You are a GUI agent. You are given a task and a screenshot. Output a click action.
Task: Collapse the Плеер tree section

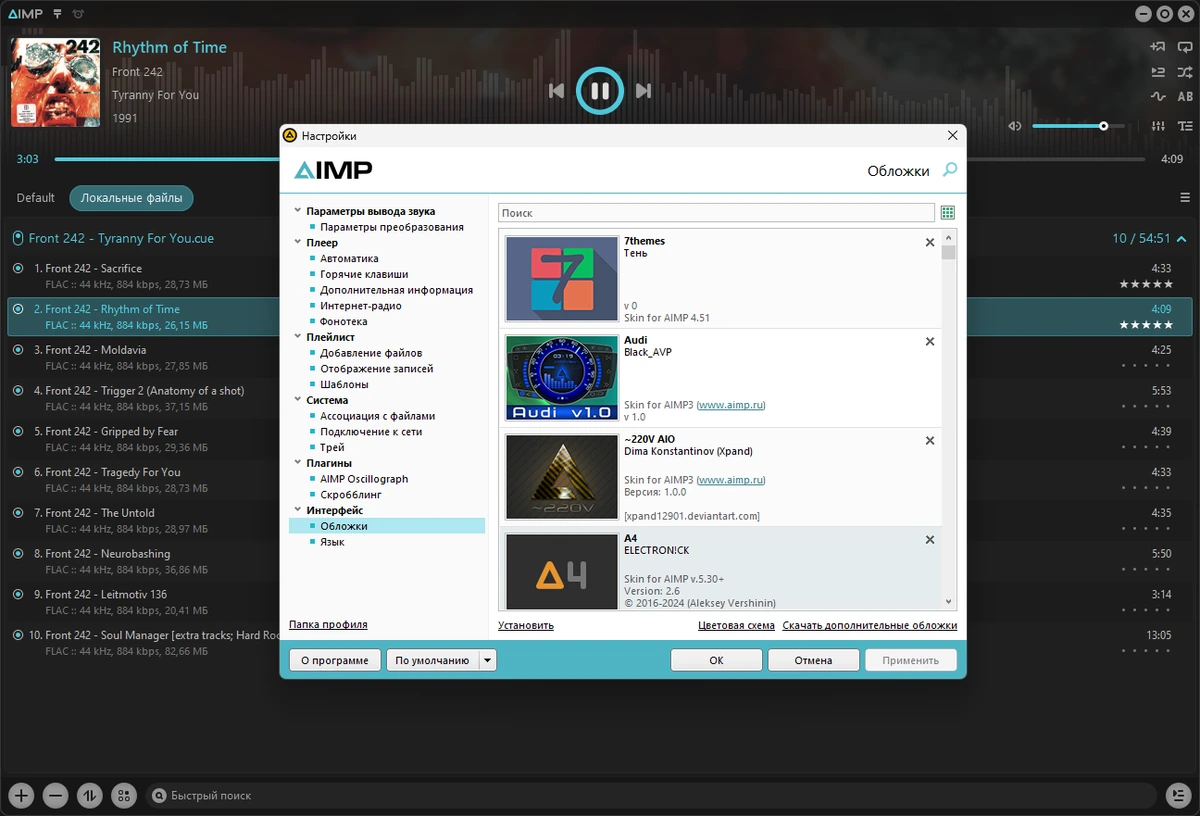[297, 242]
